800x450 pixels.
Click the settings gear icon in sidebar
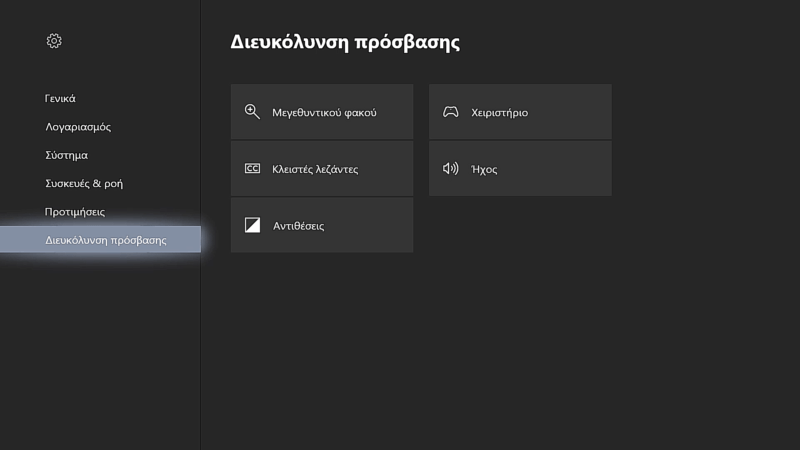54,41
